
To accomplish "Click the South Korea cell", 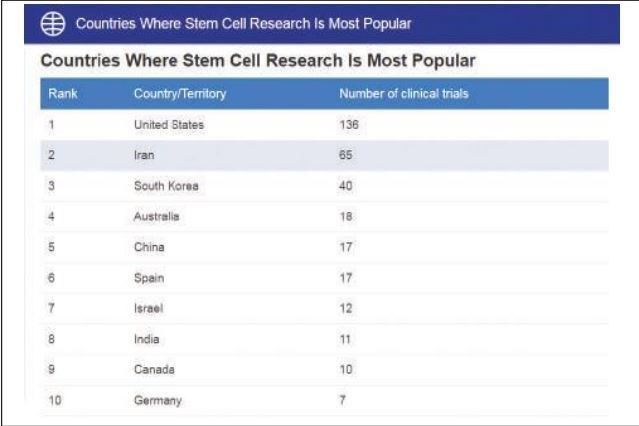I will (x=166, y=186).
